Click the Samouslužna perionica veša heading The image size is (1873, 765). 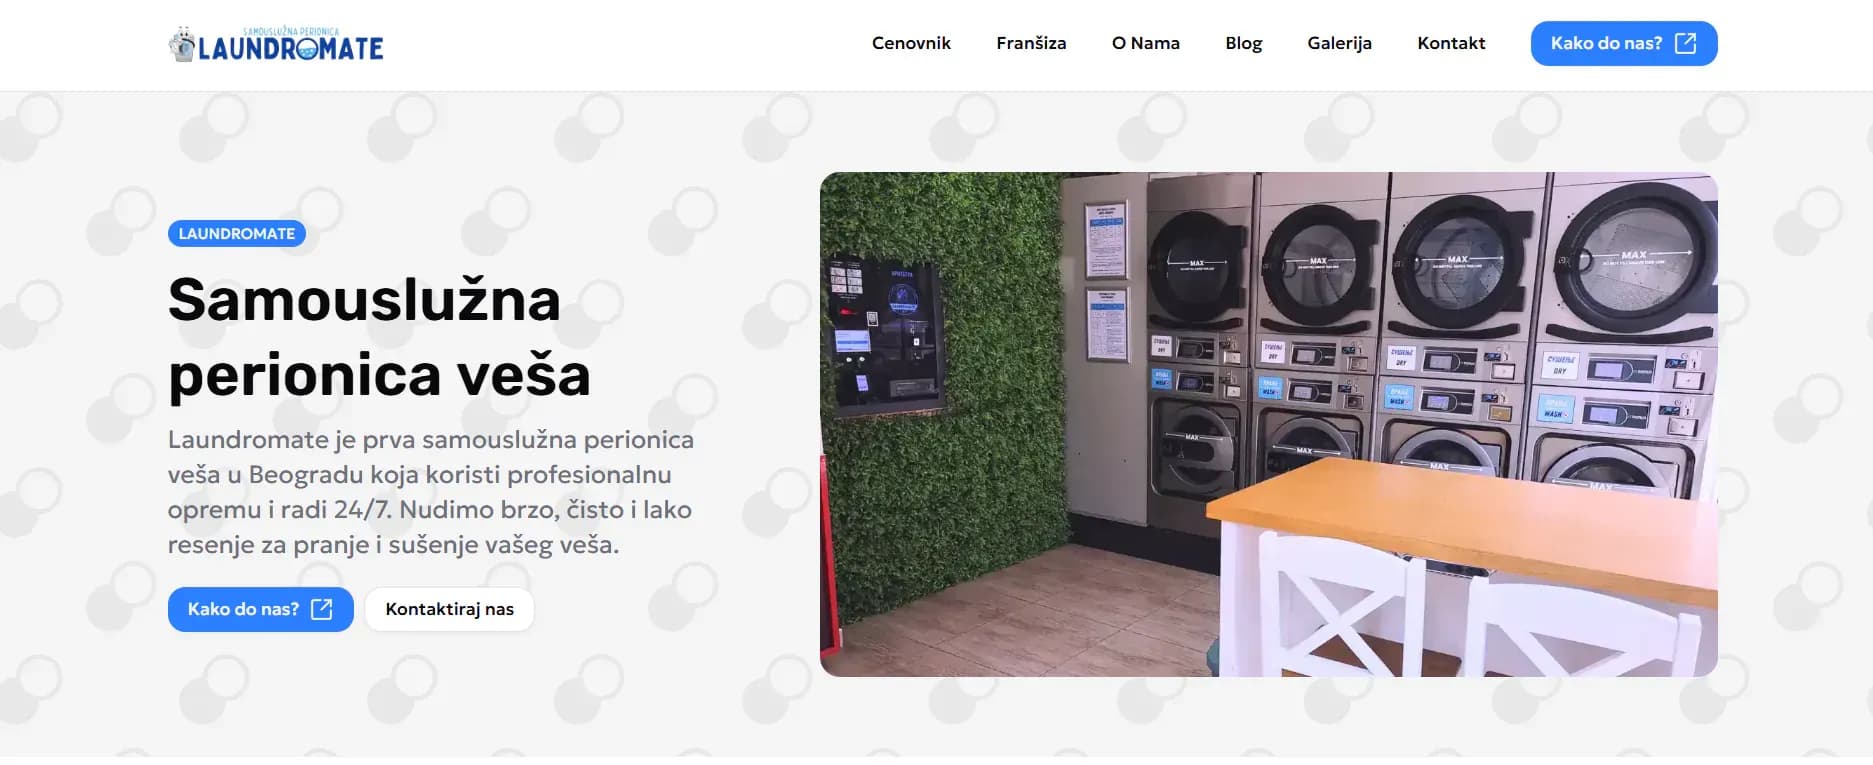(379, 337)
